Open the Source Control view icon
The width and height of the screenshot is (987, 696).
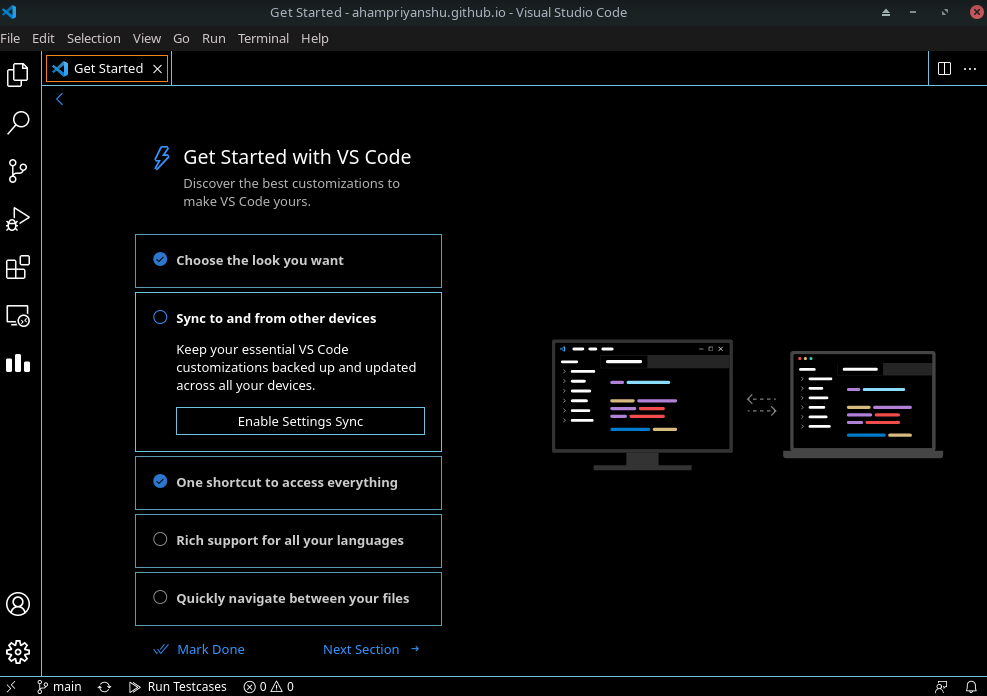tap(18, 171)
